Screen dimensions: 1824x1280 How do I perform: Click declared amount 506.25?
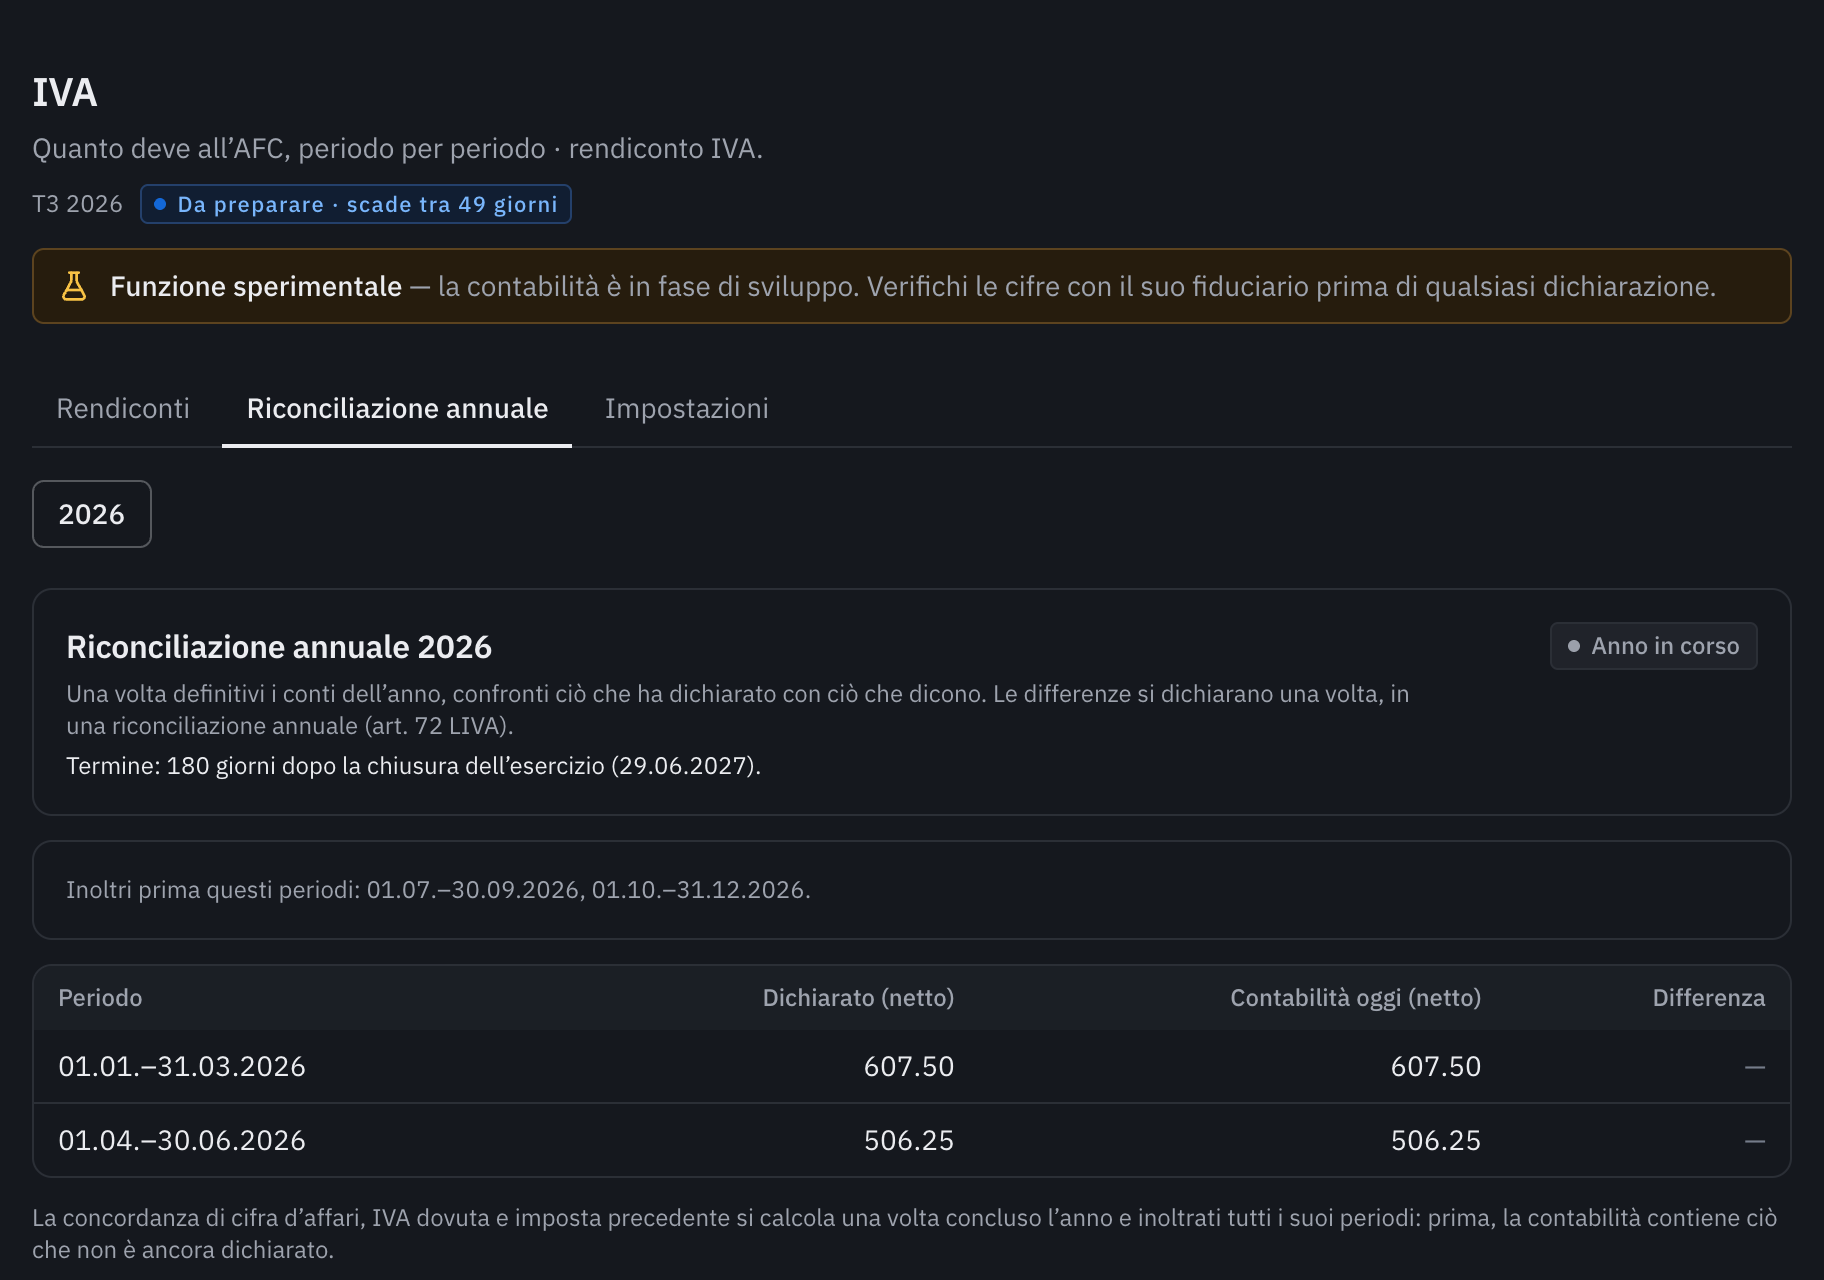coord(909,1140)
